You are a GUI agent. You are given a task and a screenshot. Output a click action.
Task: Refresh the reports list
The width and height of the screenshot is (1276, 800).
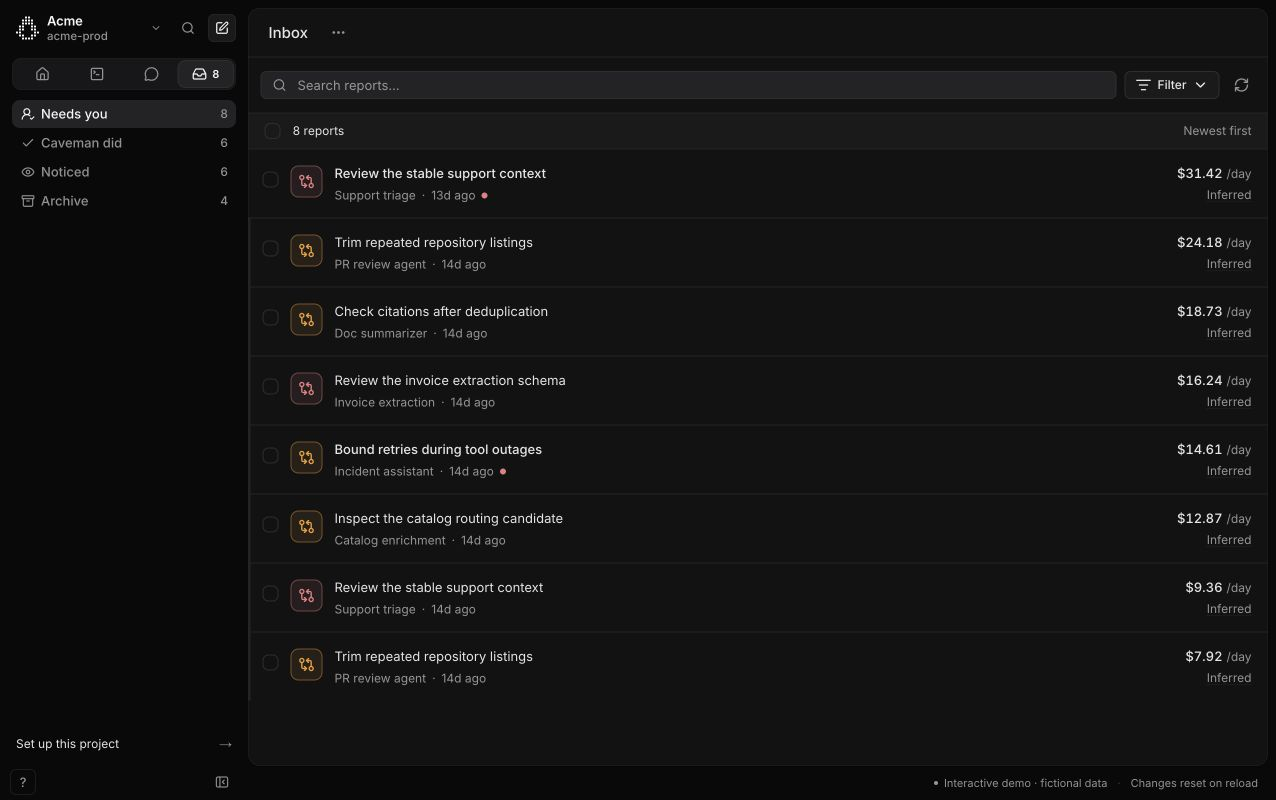(x=1241, y=85)
